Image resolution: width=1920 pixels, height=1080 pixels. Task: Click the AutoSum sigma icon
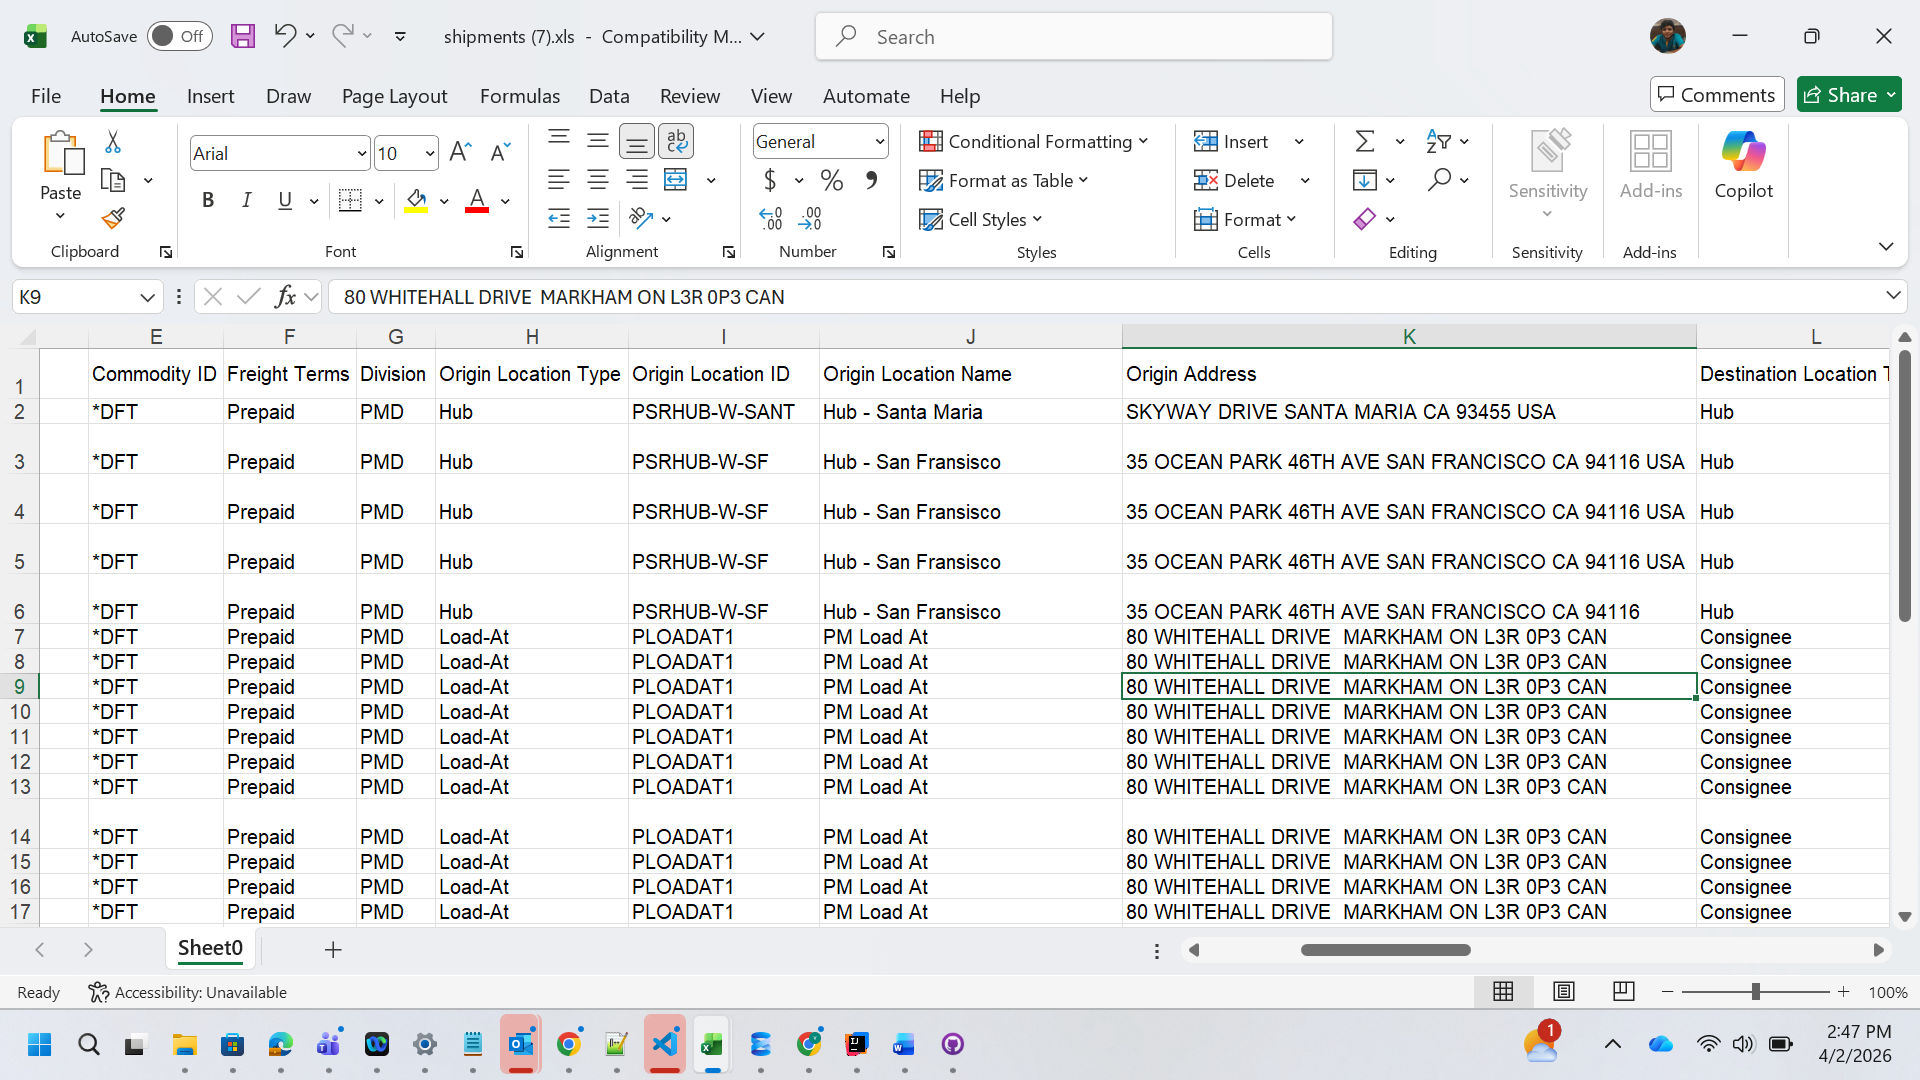(x=1365, y=141)
